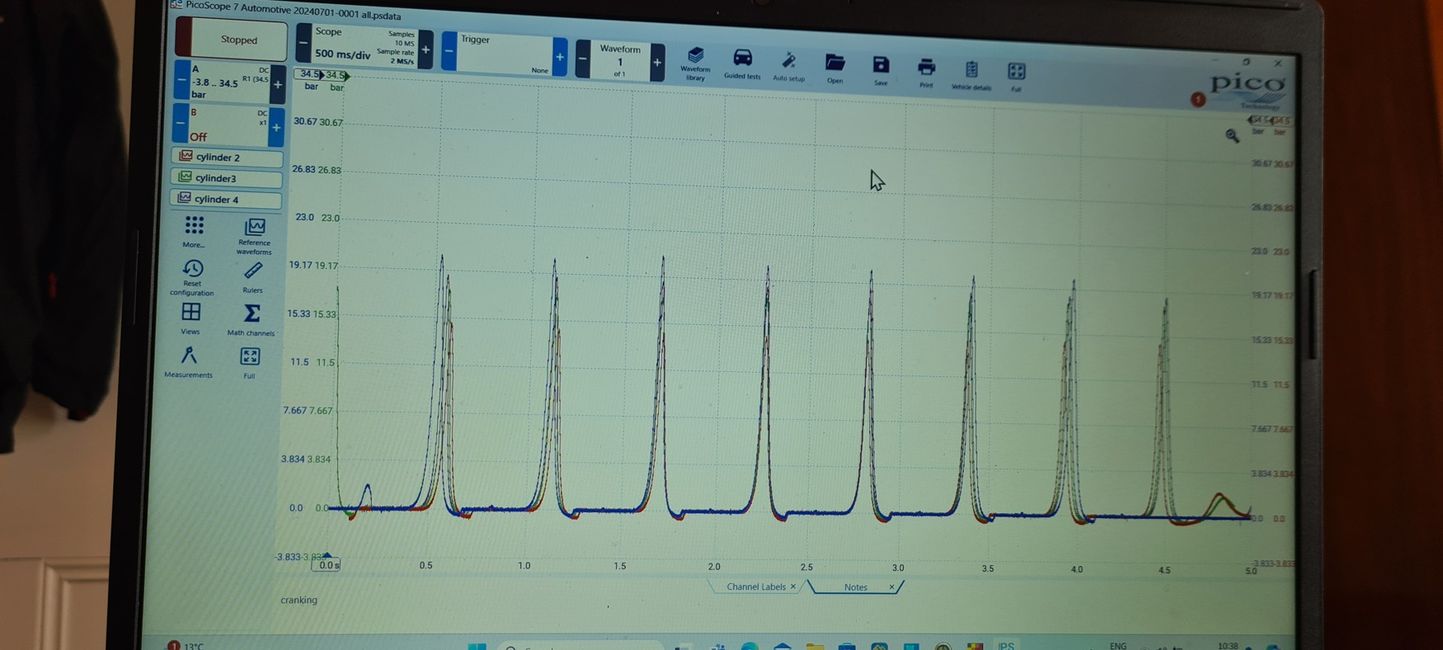Increase Channel A range with plus
The width and height of the screenshot is (1443, 650).
coord(278,85)
